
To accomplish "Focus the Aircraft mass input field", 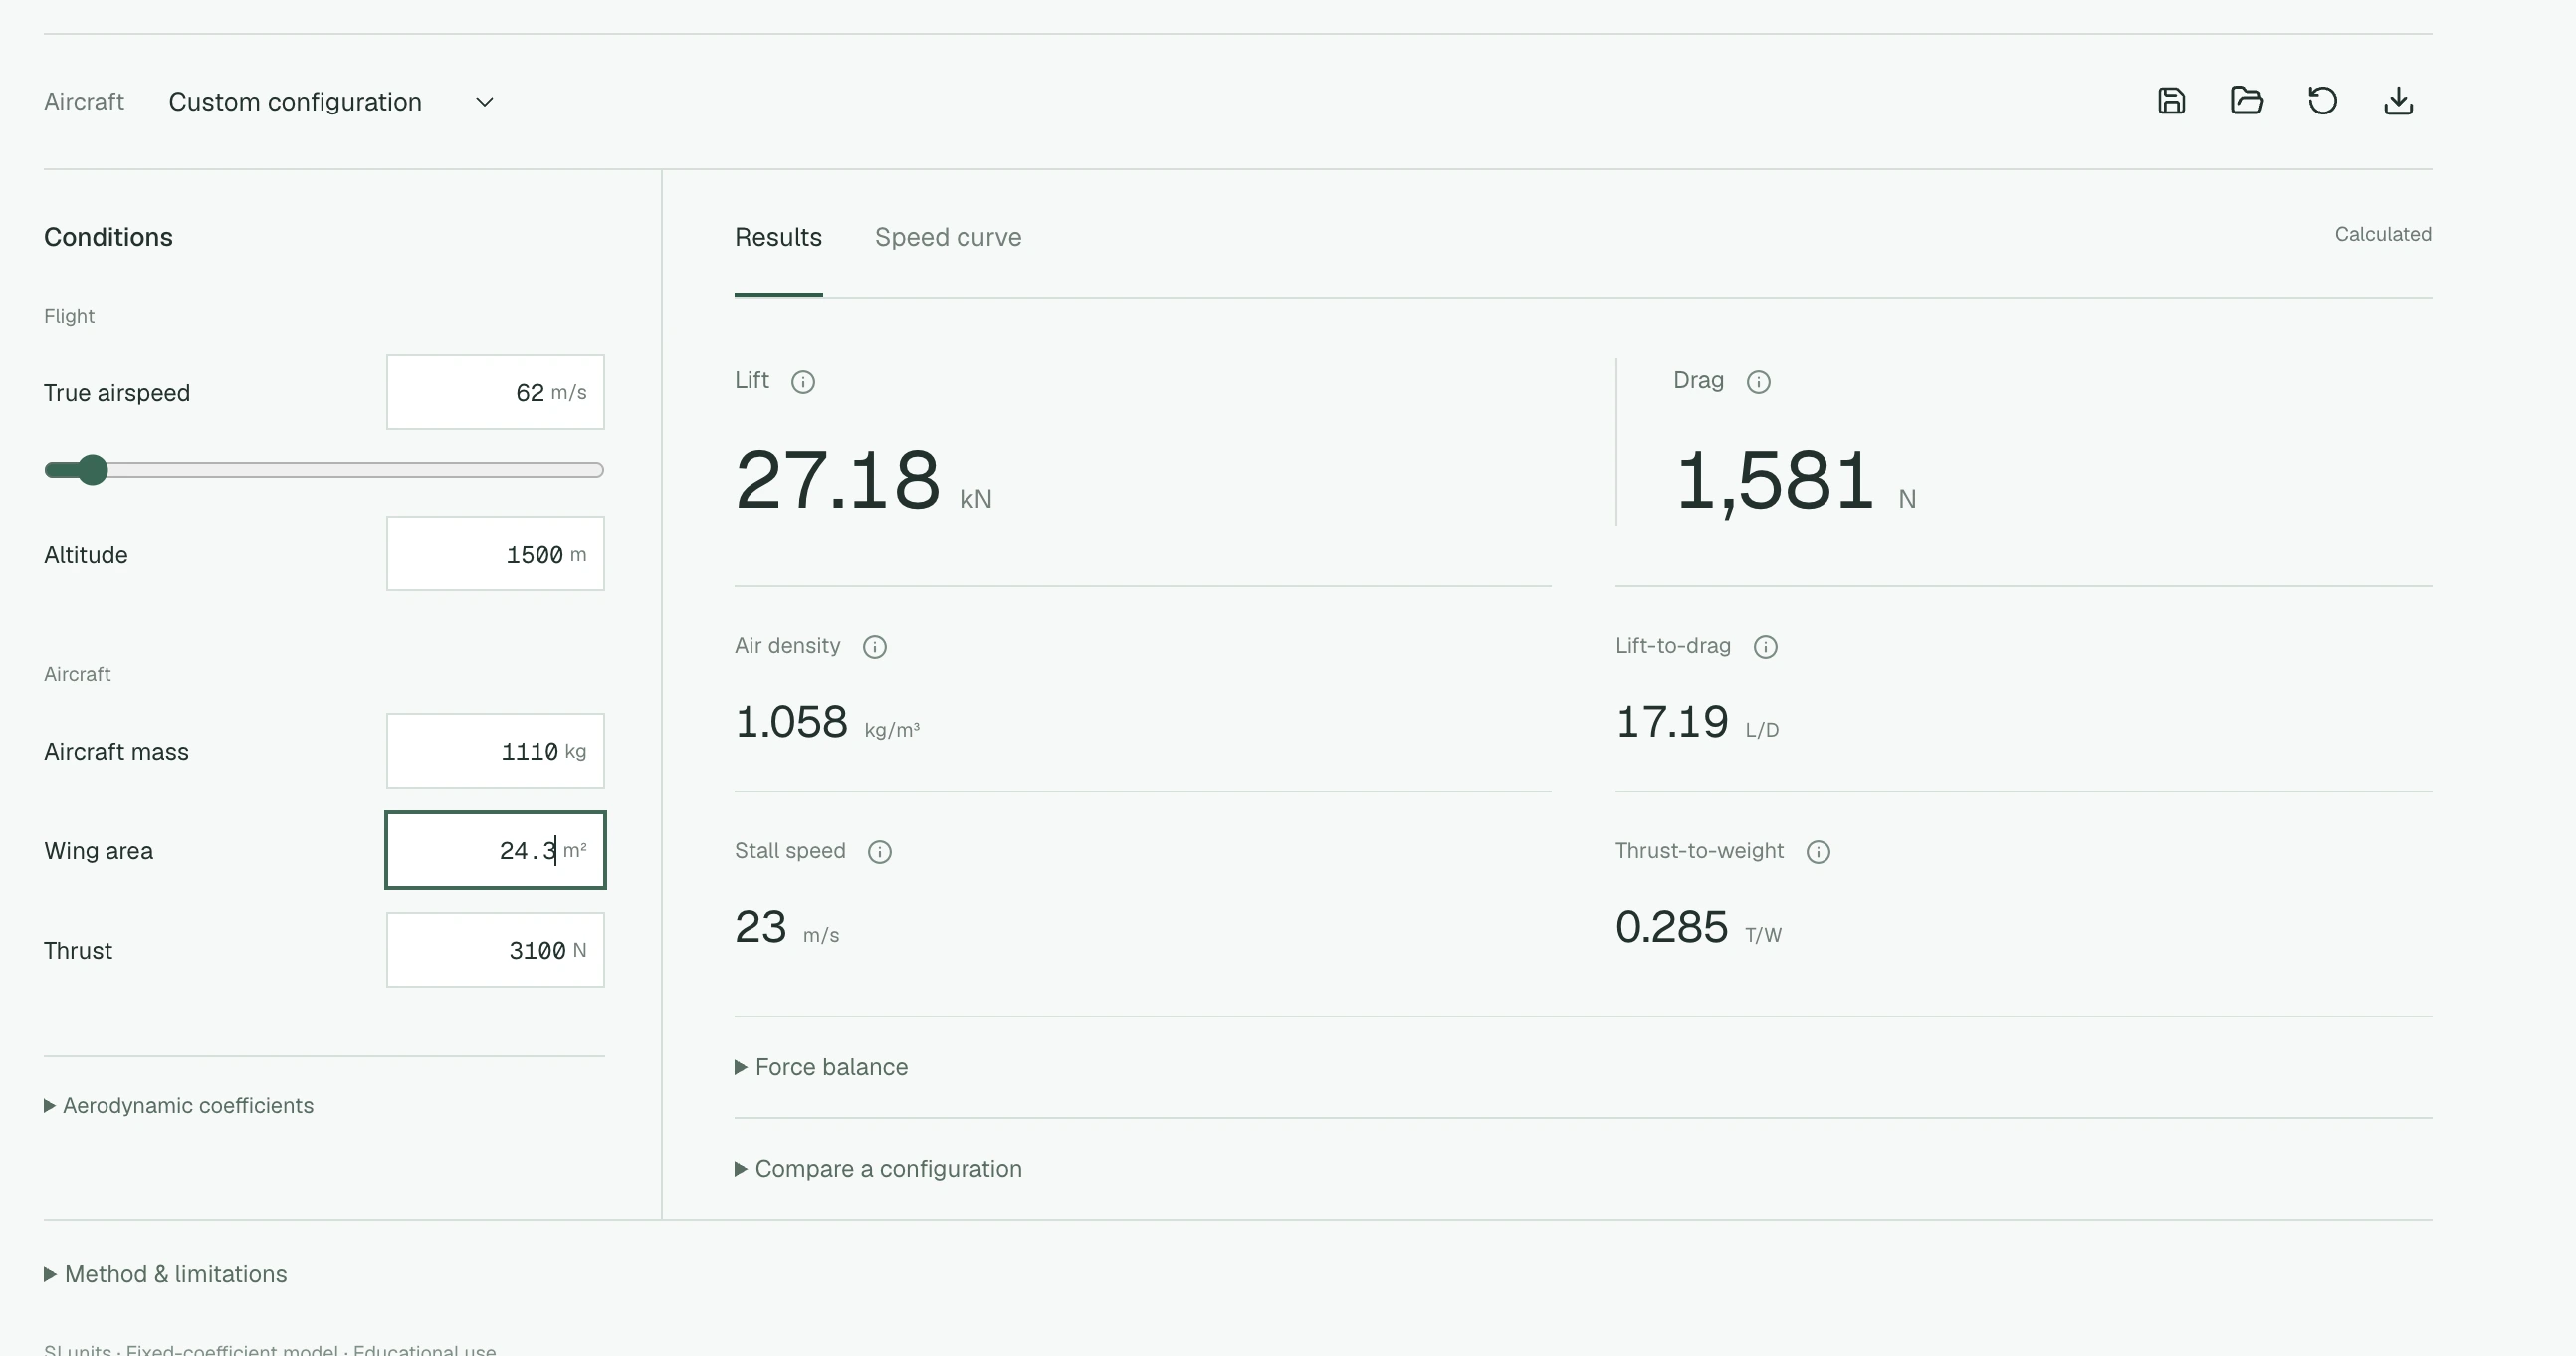I will click(495, 750).
